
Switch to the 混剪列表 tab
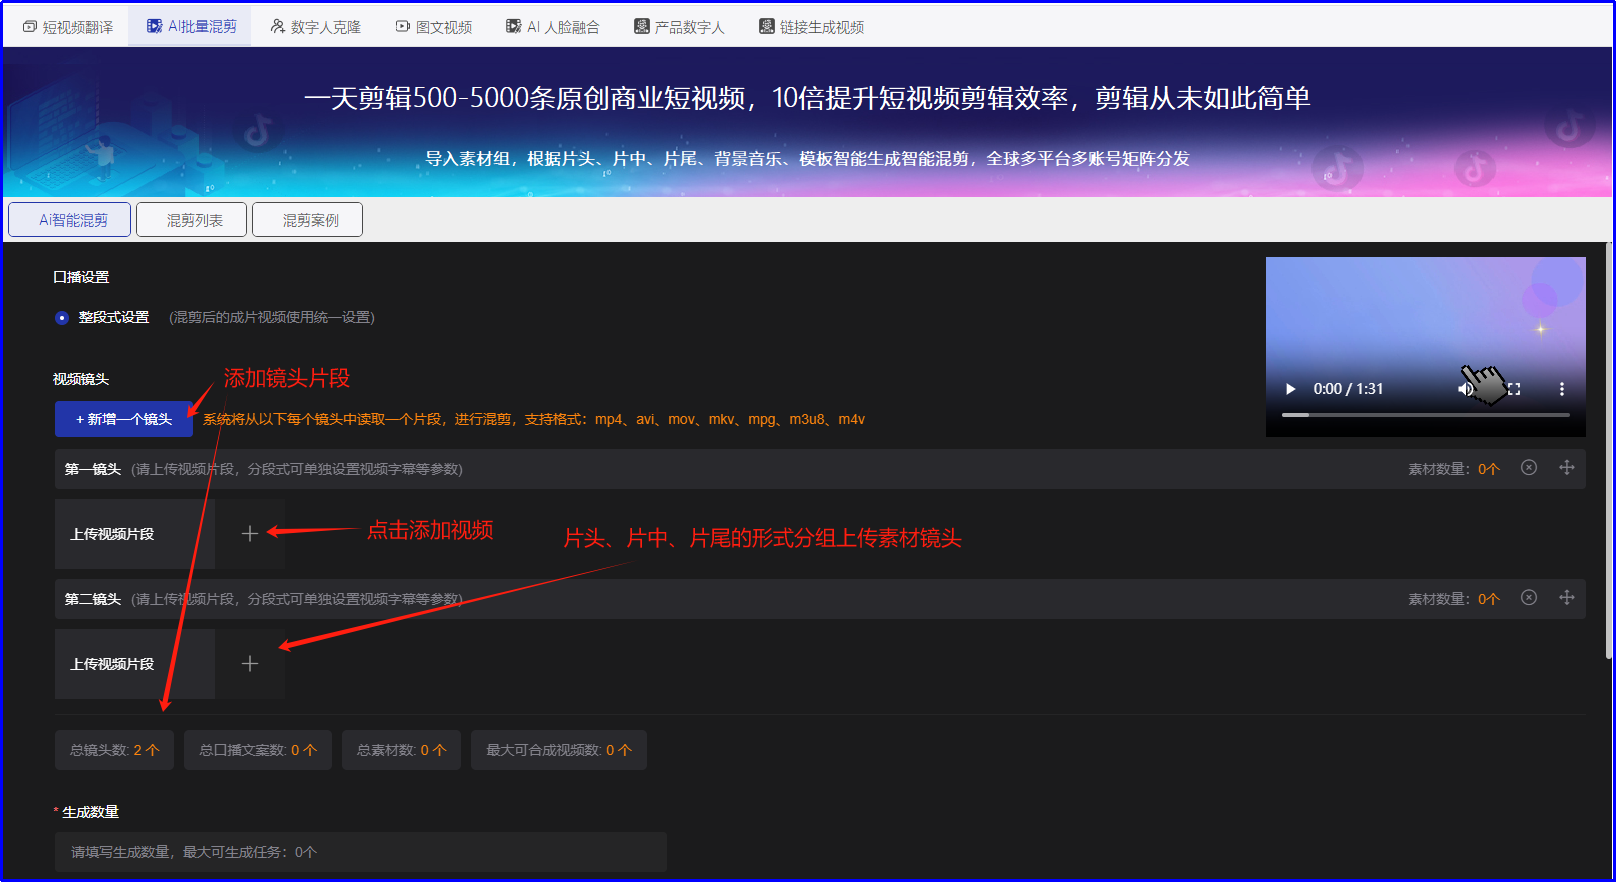(192, 220)
